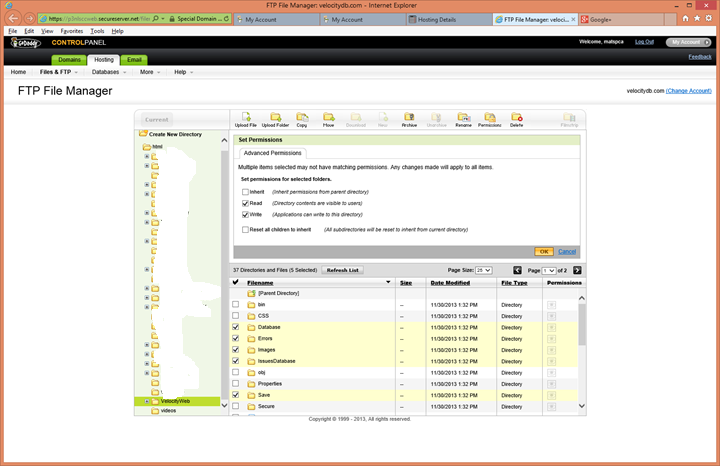Open the Page Size dropdown
Viewport: 720px width, 466px height.
pos(484,270)
